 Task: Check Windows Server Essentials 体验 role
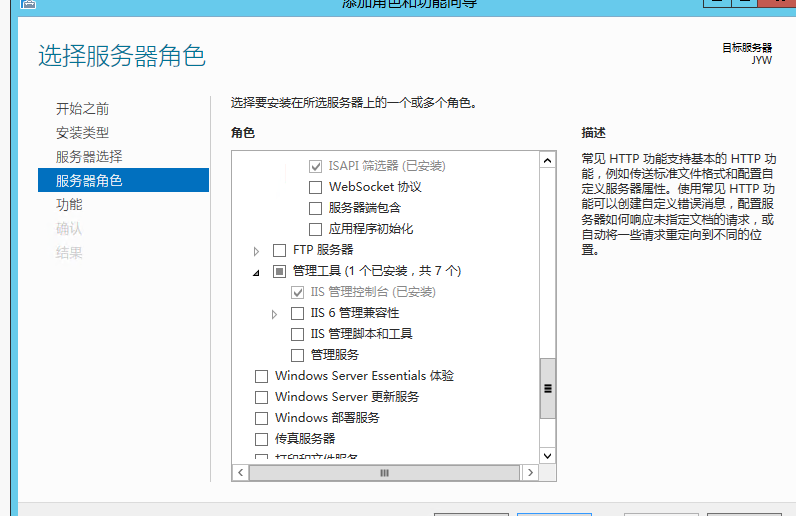click(262, 376)
